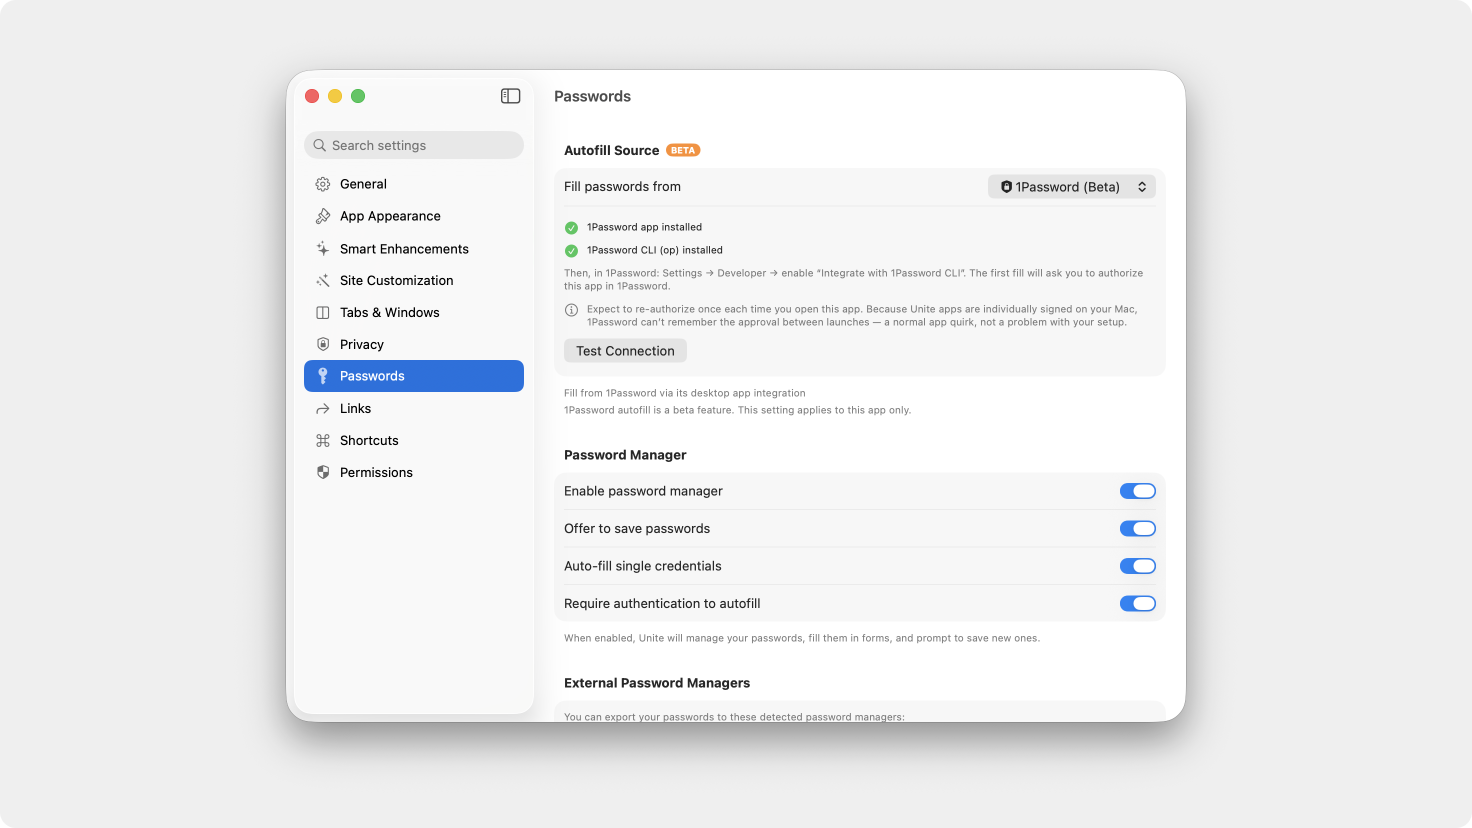Click the text "1Password CLI (op) installed"
1472x828 pixels.
pyautogui.click(x=655, y=251)
